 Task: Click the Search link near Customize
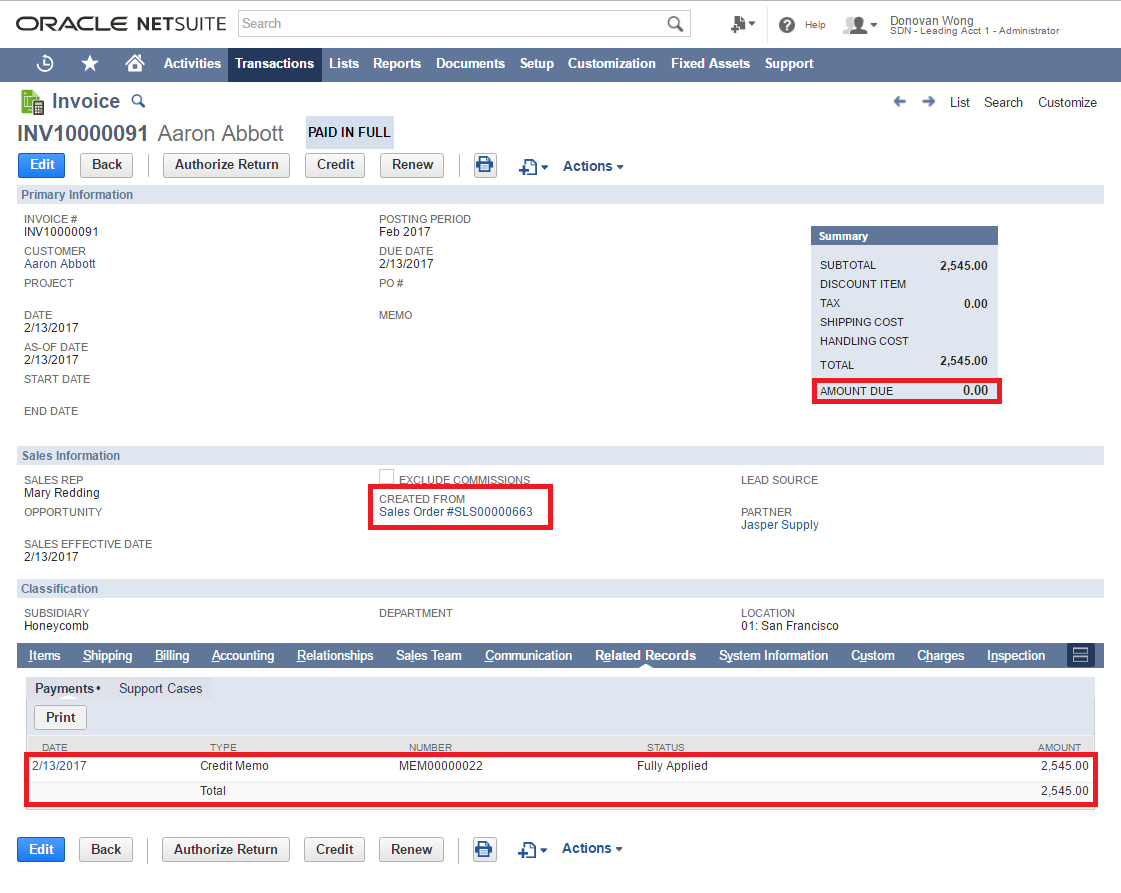[x=1003, y=102]
